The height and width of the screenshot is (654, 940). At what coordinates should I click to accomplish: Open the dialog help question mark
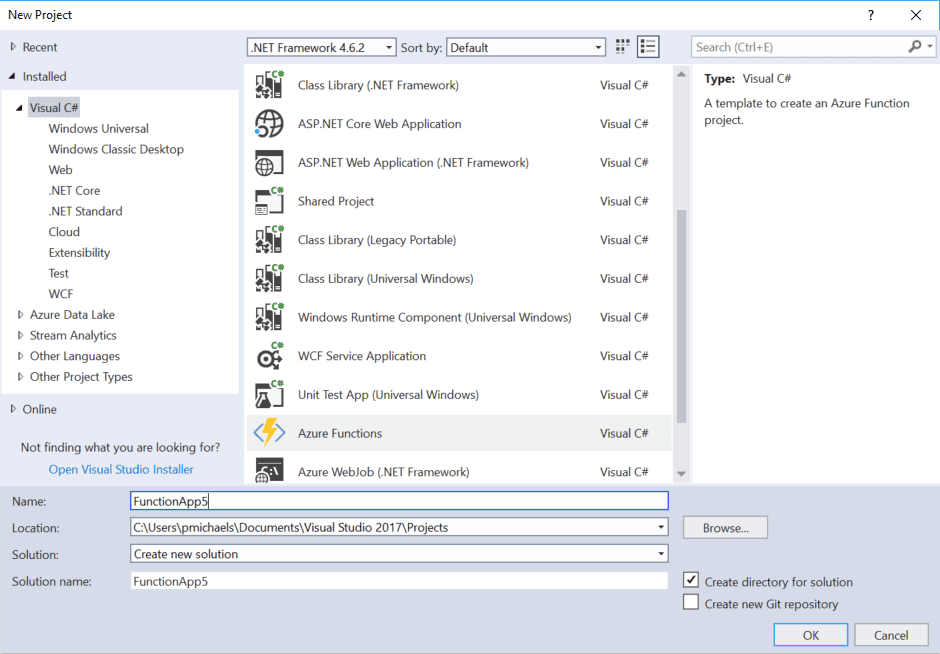[871, 15]
